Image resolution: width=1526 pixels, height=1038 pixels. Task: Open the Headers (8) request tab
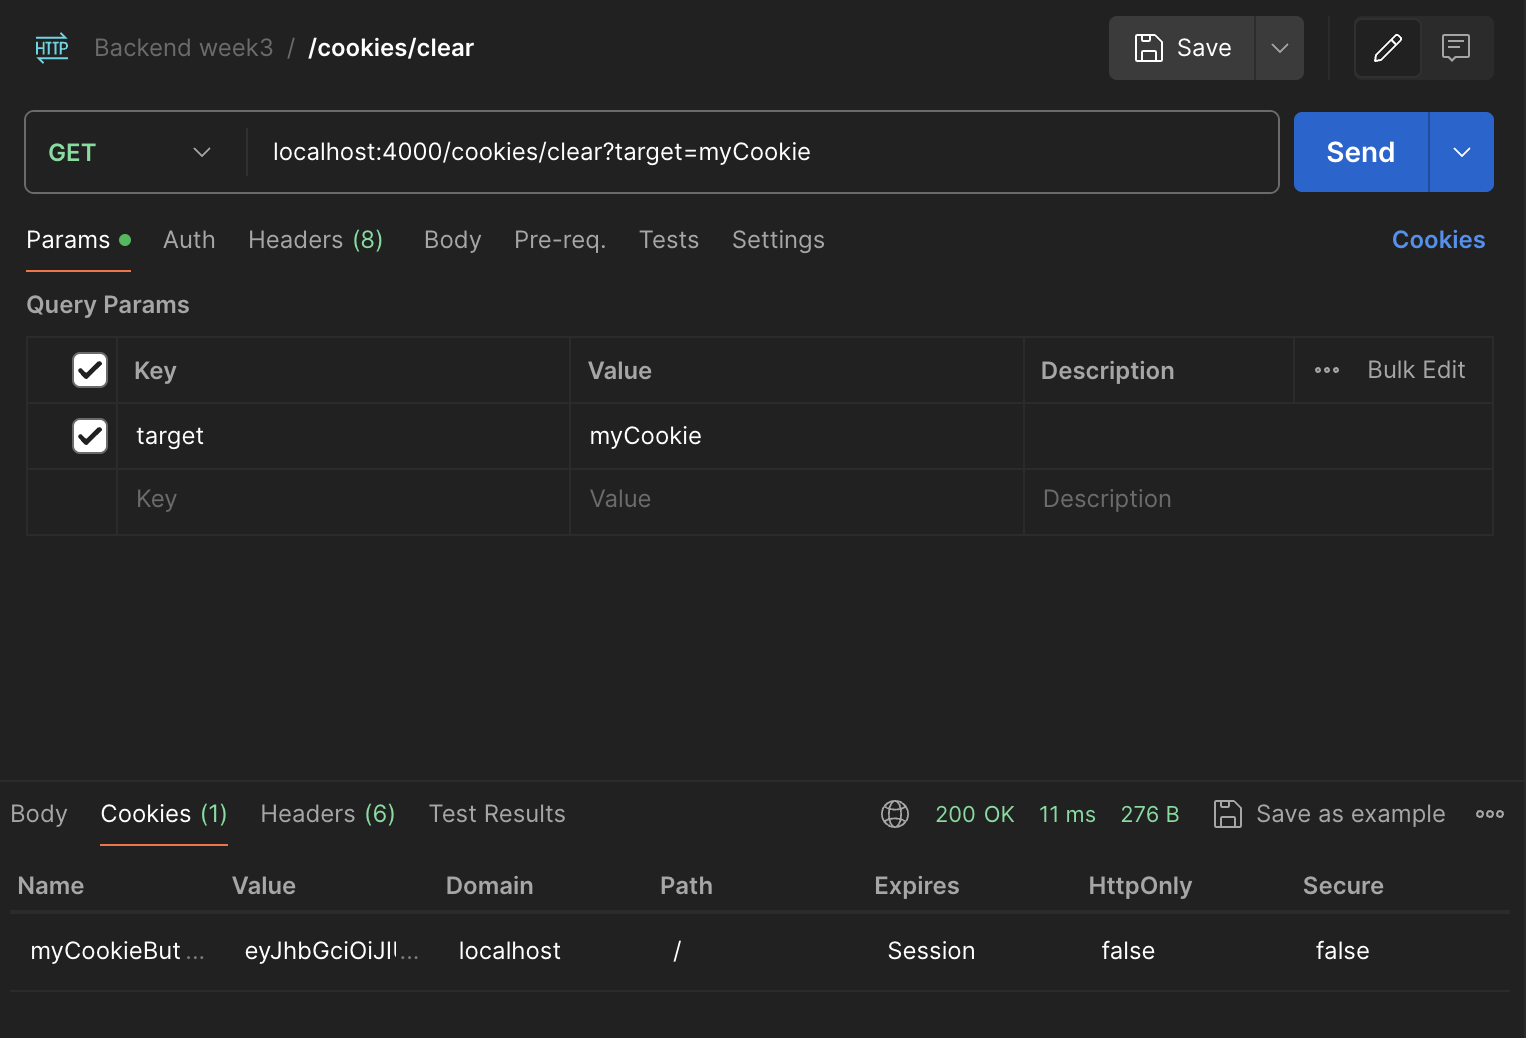pyautogui.click(x=316, y=240)
